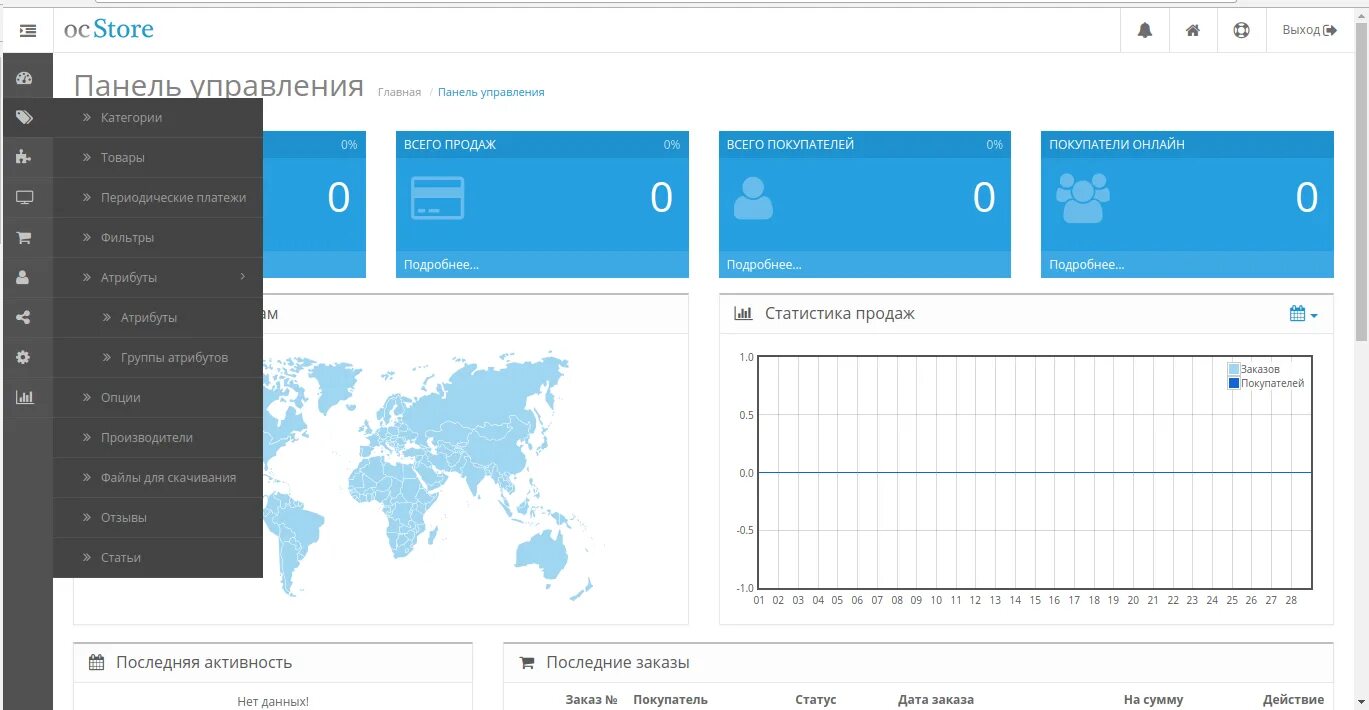This screenshot has height=710, width=1369.
Task: Open Фильтры in the catalog menu
Action: tap(158, 237)
